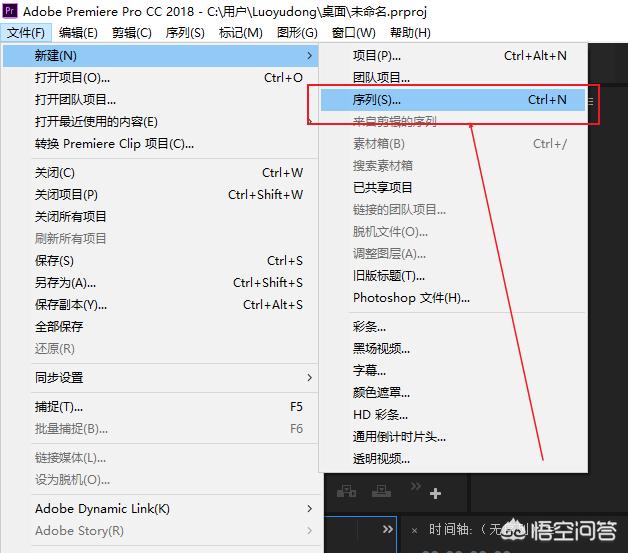Open the 帮助(H) menu
This screenshot has height=553, width=628.
tap(411, 33)
